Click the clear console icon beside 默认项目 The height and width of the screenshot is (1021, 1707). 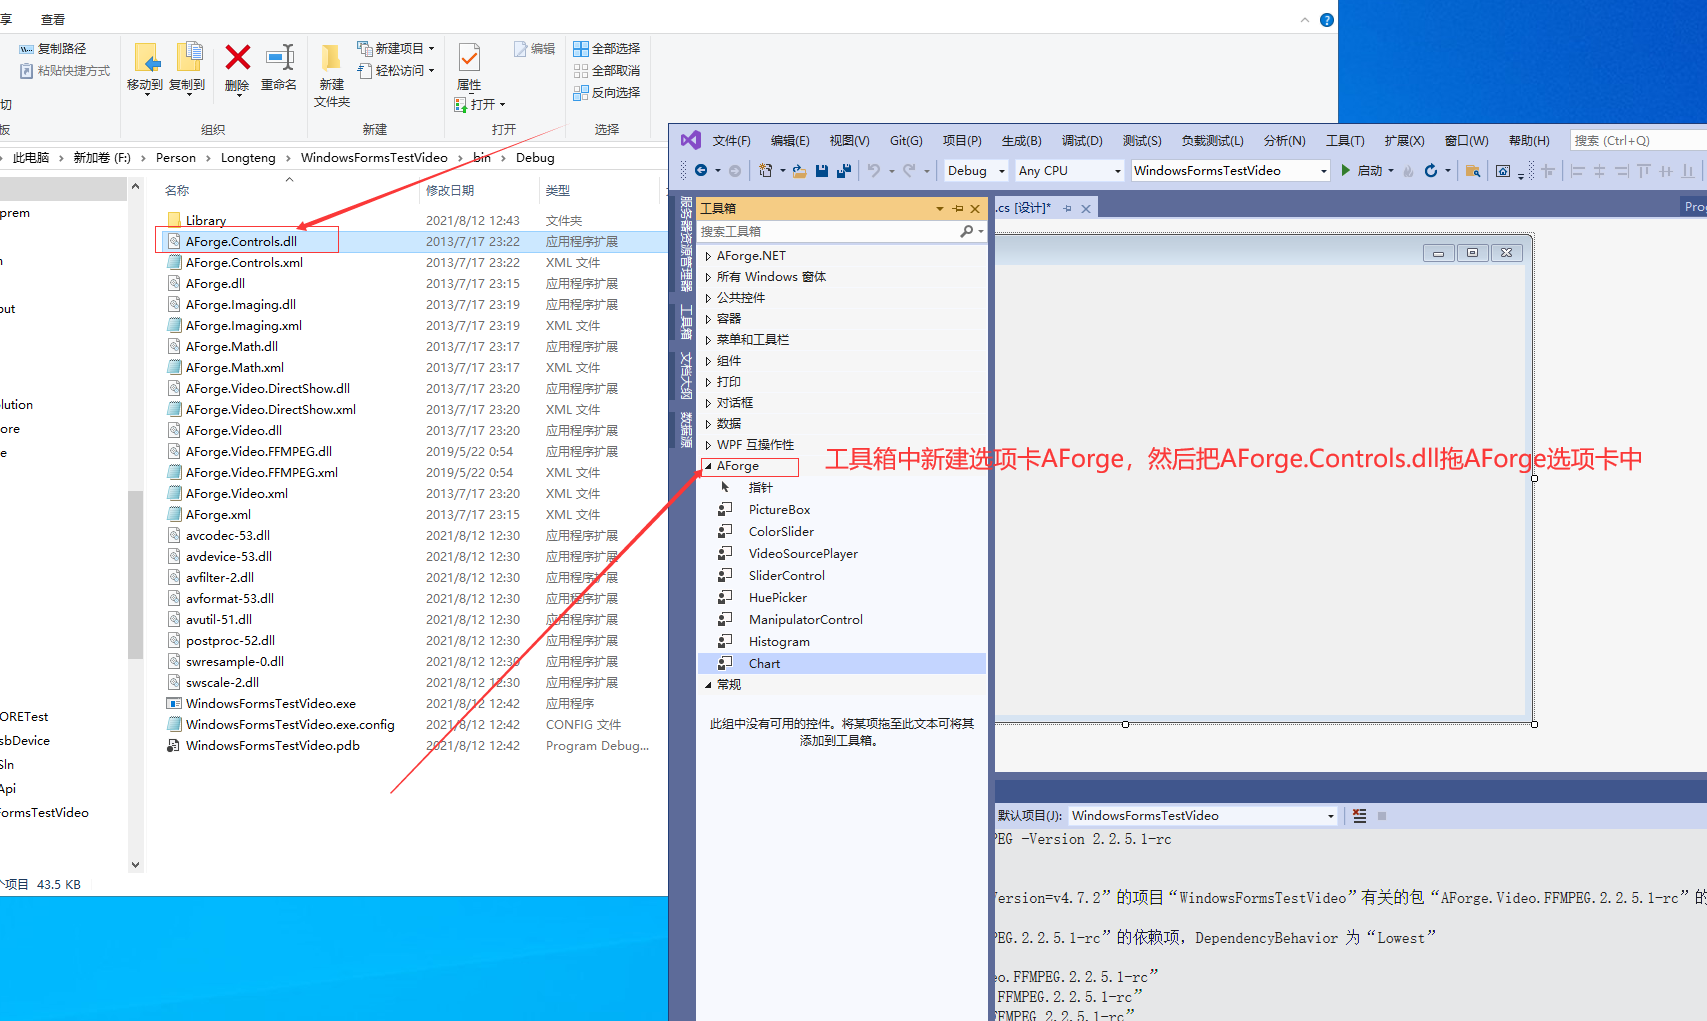point(1359,816)
